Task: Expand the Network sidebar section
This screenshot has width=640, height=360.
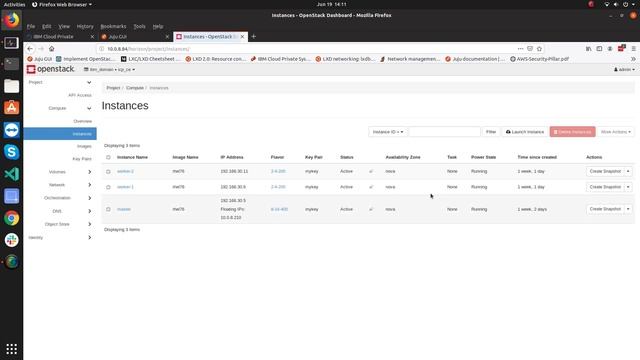Action: [60, 185]
